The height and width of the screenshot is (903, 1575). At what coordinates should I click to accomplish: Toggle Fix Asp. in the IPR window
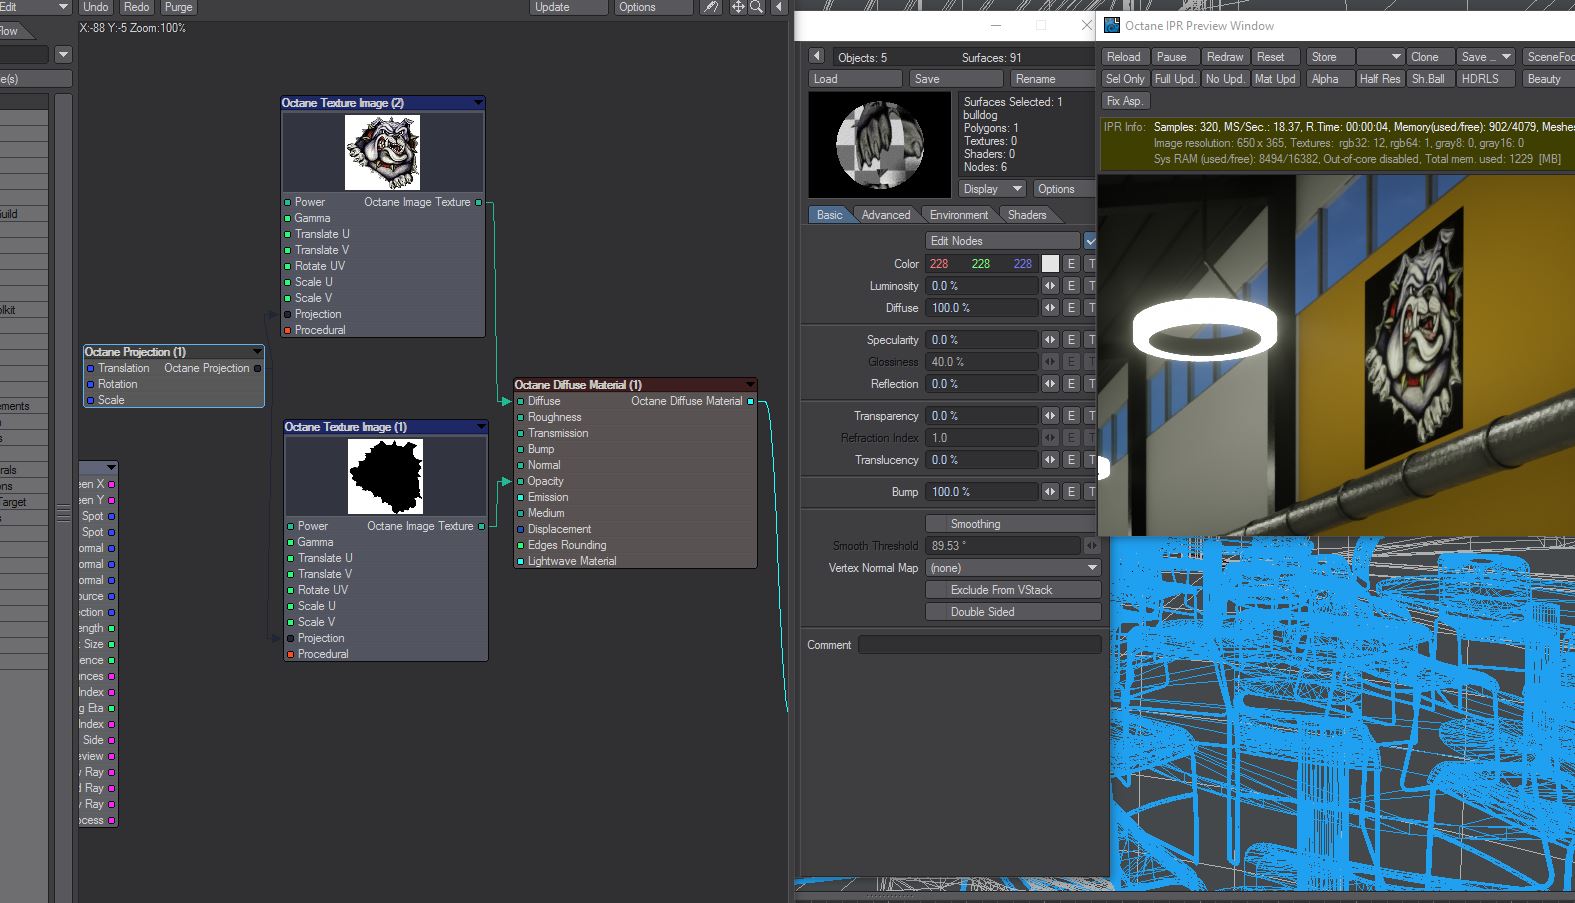click(1125, 101)
